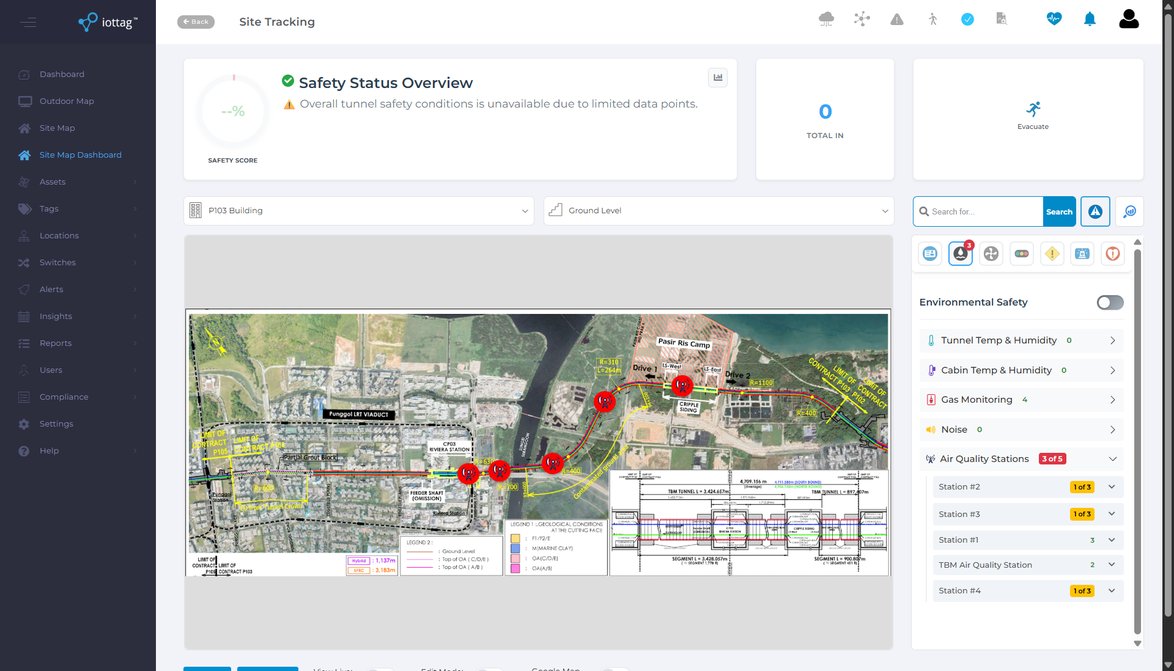Screen dimensions: 1174x671
Task: Open the warning triangle icon in header
Action: coord(897,19)
